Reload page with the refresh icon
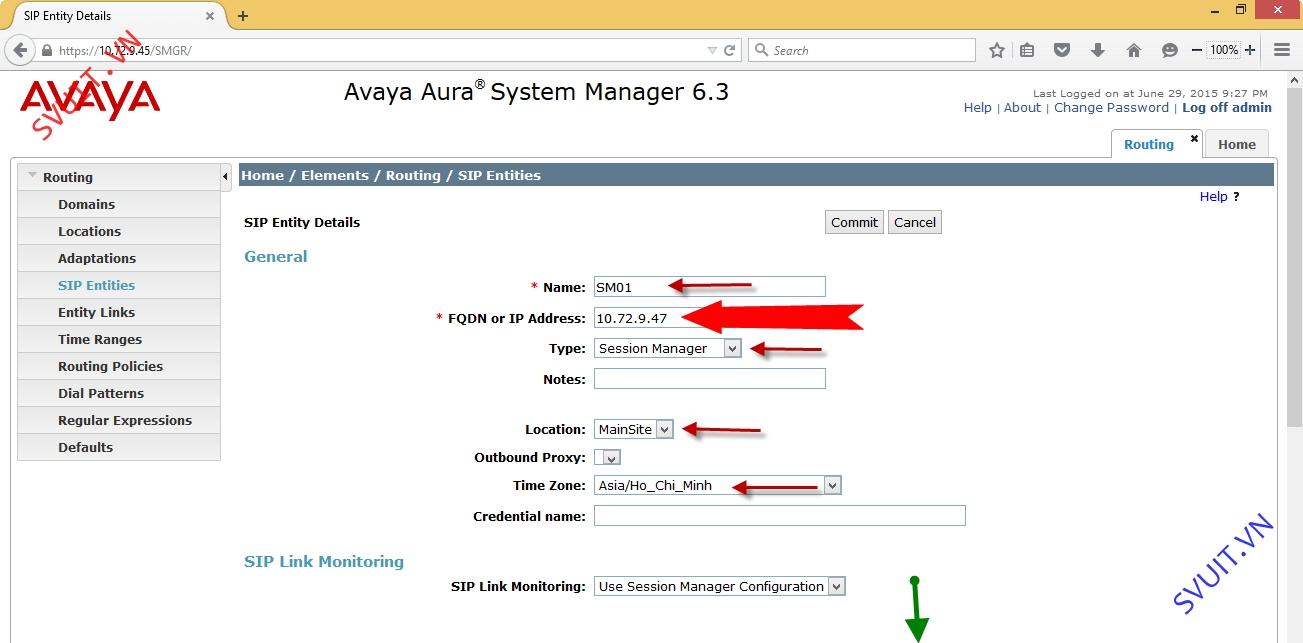Viewport: 1303px width, 643px height. pyautogui.click(x=730, y=50)
